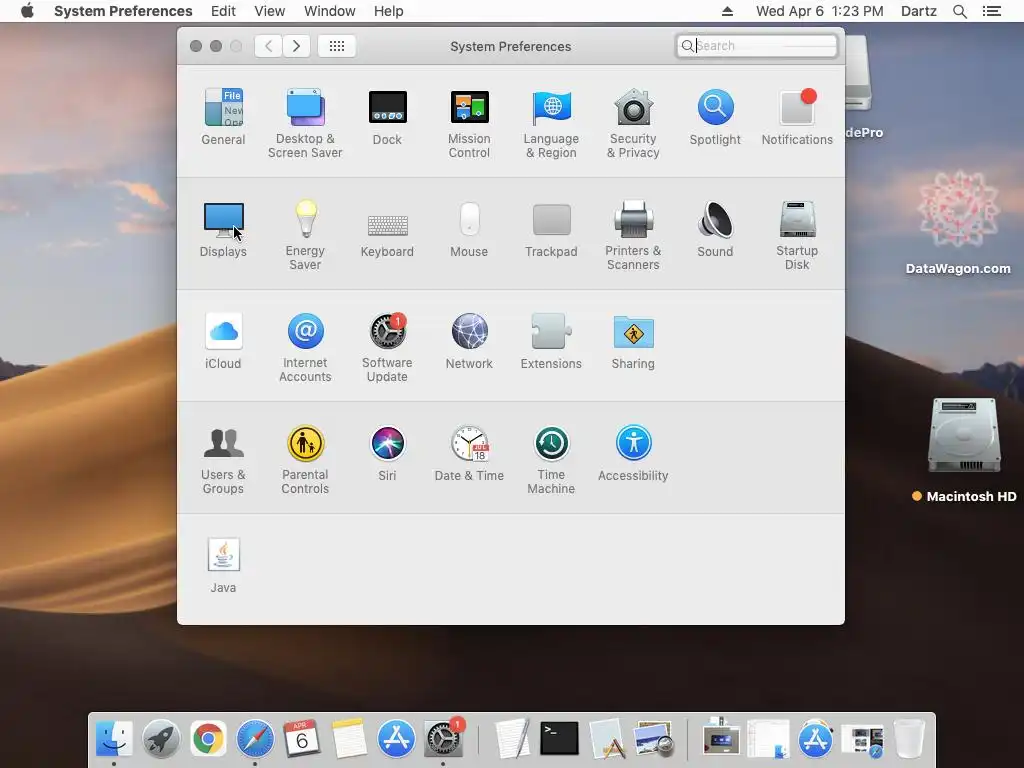The width and height of the screenshot is (1024, 768).
Task: Open System Preferences icon in Dock
Action: tap(444, 739)
